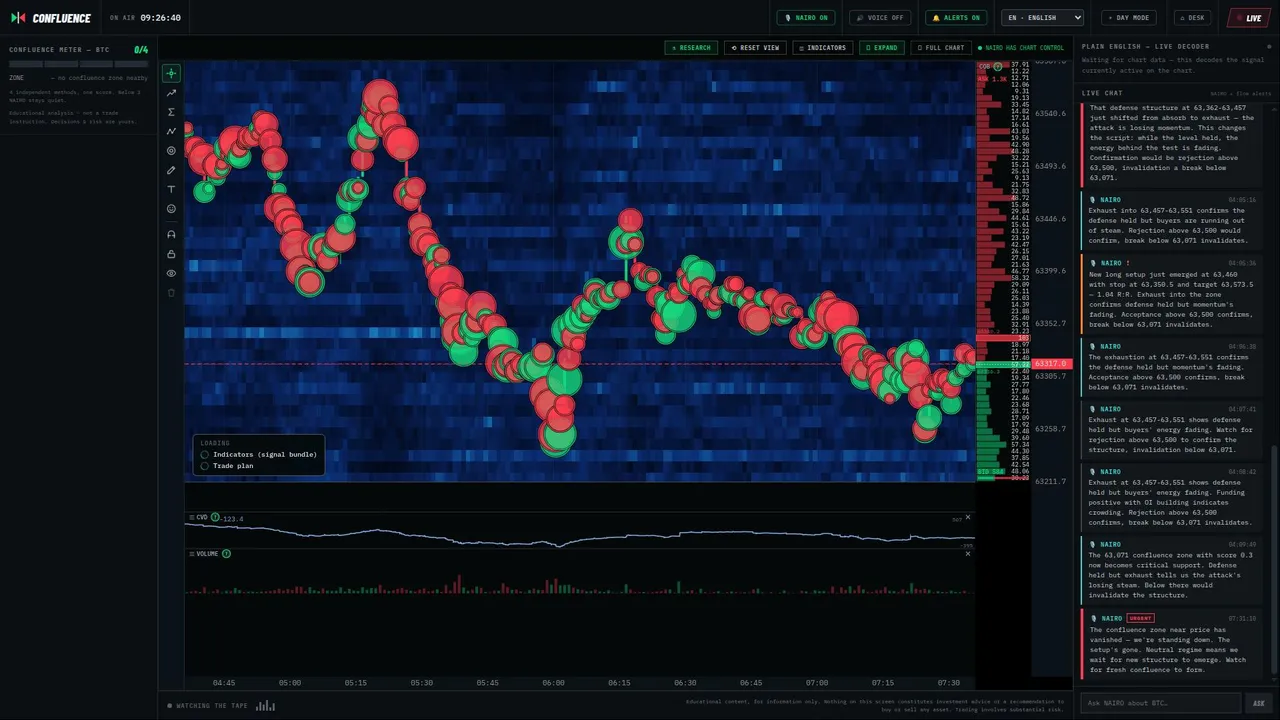Select the trend line drawing tool

pyautogui.click(x=171, y=93)
